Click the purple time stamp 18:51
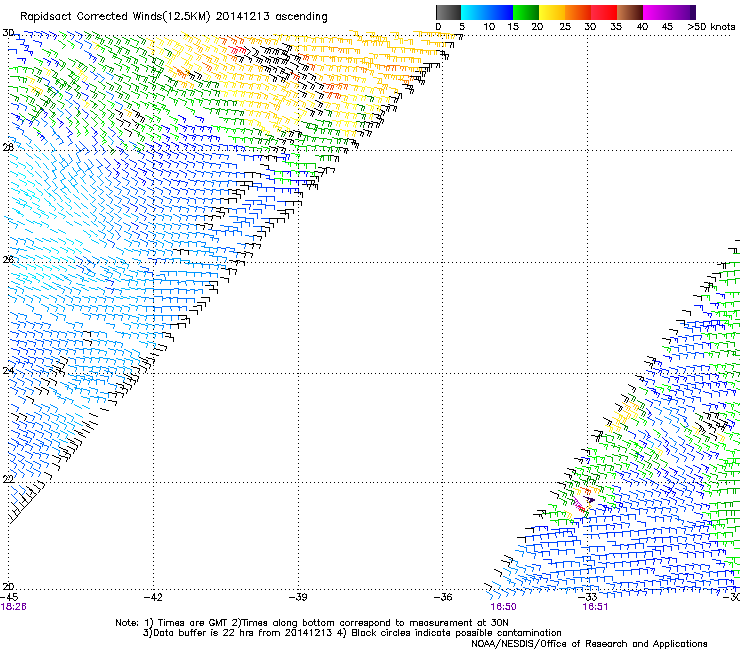 [x=595, y=607]
